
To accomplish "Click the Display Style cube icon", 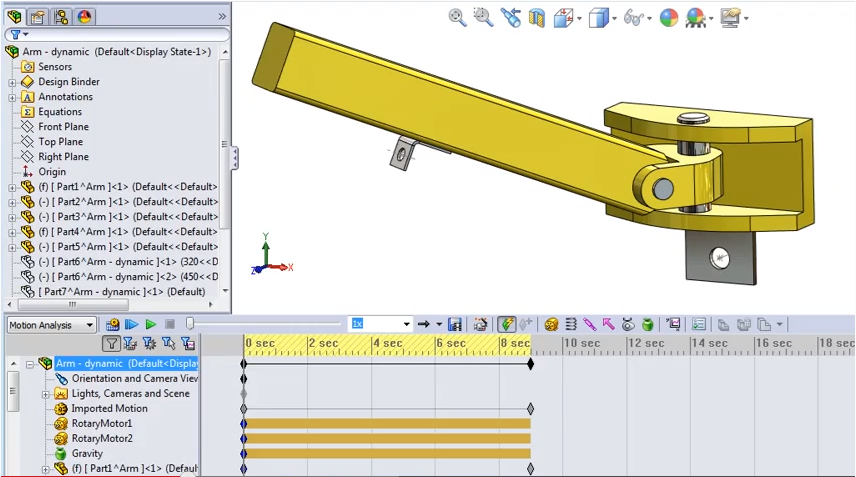I will point(598,18).
